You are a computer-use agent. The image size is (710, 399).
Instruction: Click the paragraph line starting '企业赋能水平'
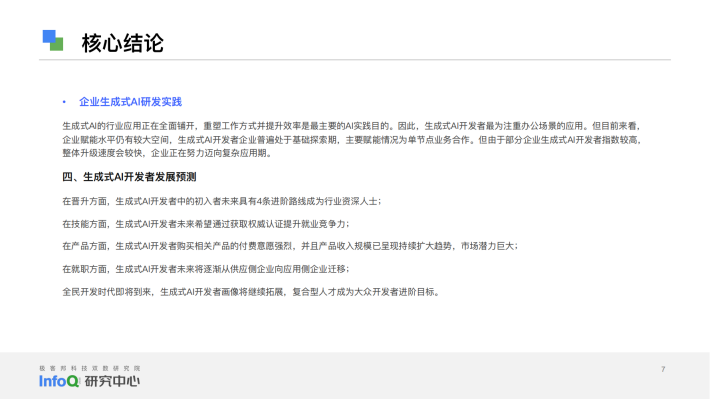point(352,140)
